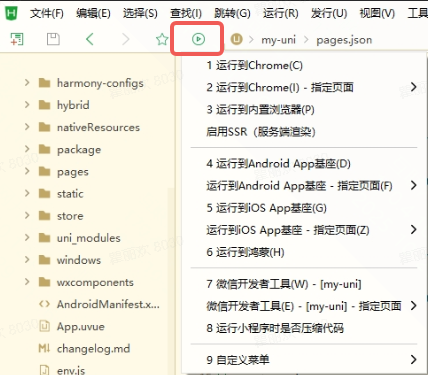This screenshot has width=428, height=375.
Task: Open the 运行(R) menu
Action: coord(281,13)
